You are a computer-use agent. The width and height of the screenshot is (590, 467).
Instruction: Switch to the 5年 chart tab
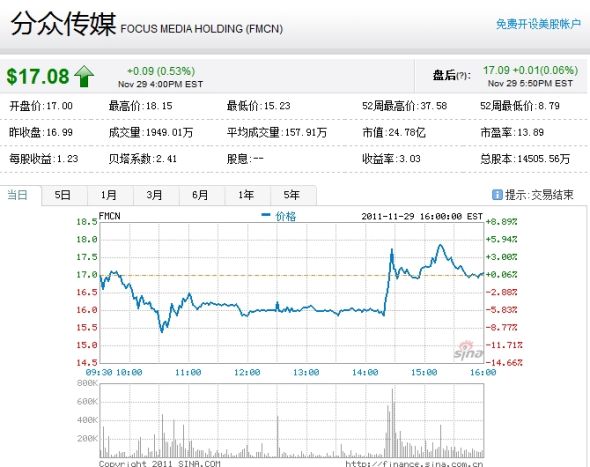292,195
